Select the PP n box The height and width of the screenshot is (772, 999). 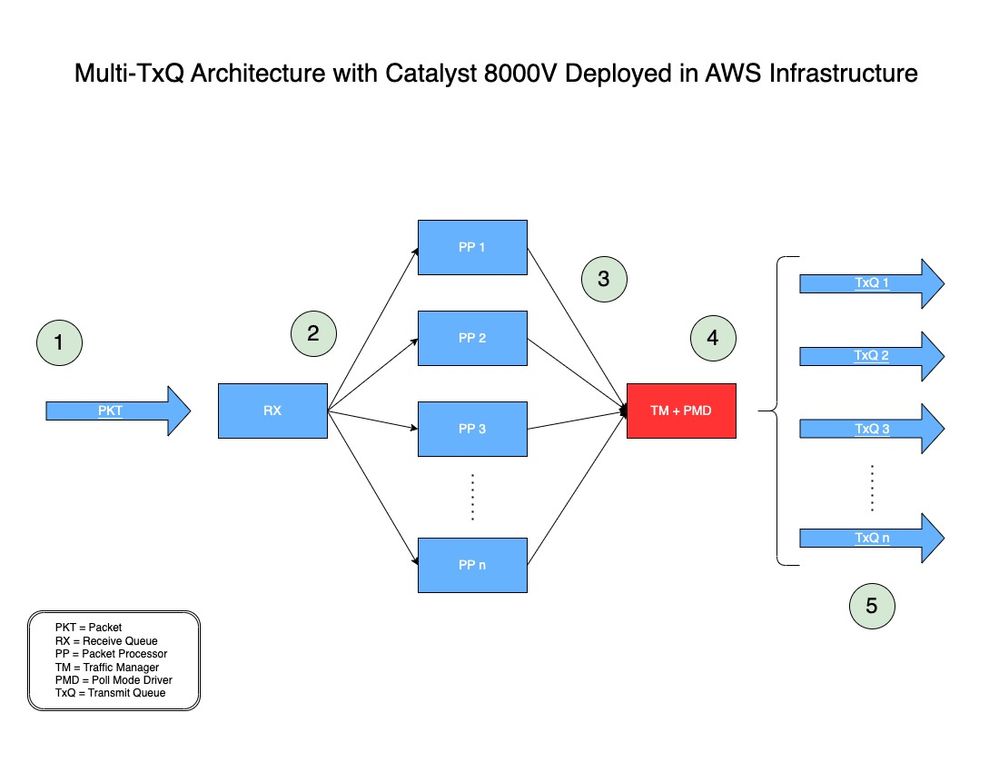point(472,565)
